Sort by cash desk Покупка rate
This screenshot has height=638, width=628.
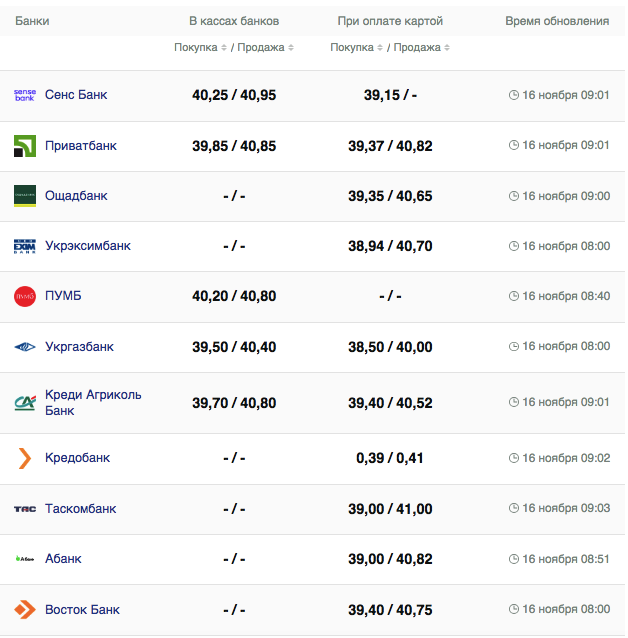pos(200,48)
